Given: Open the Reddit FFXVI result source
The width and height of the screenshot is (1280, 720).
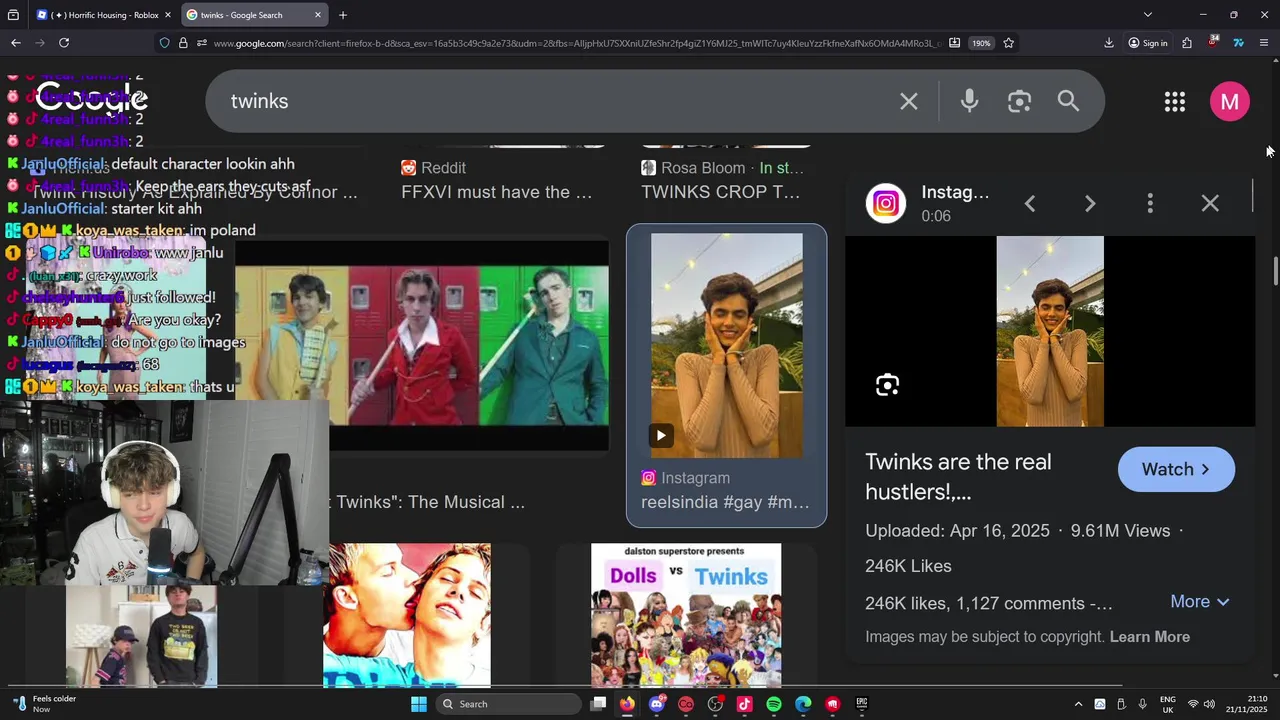Looking at the screenshot, I should click(x=434, y=168).
